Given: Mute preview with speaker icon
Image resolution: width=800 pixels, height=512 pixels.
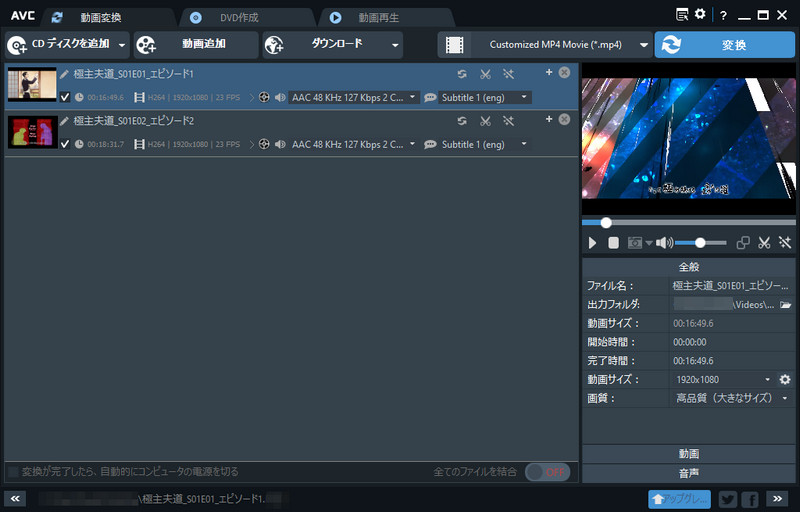Looking at the screenshot, I should 664,243.
